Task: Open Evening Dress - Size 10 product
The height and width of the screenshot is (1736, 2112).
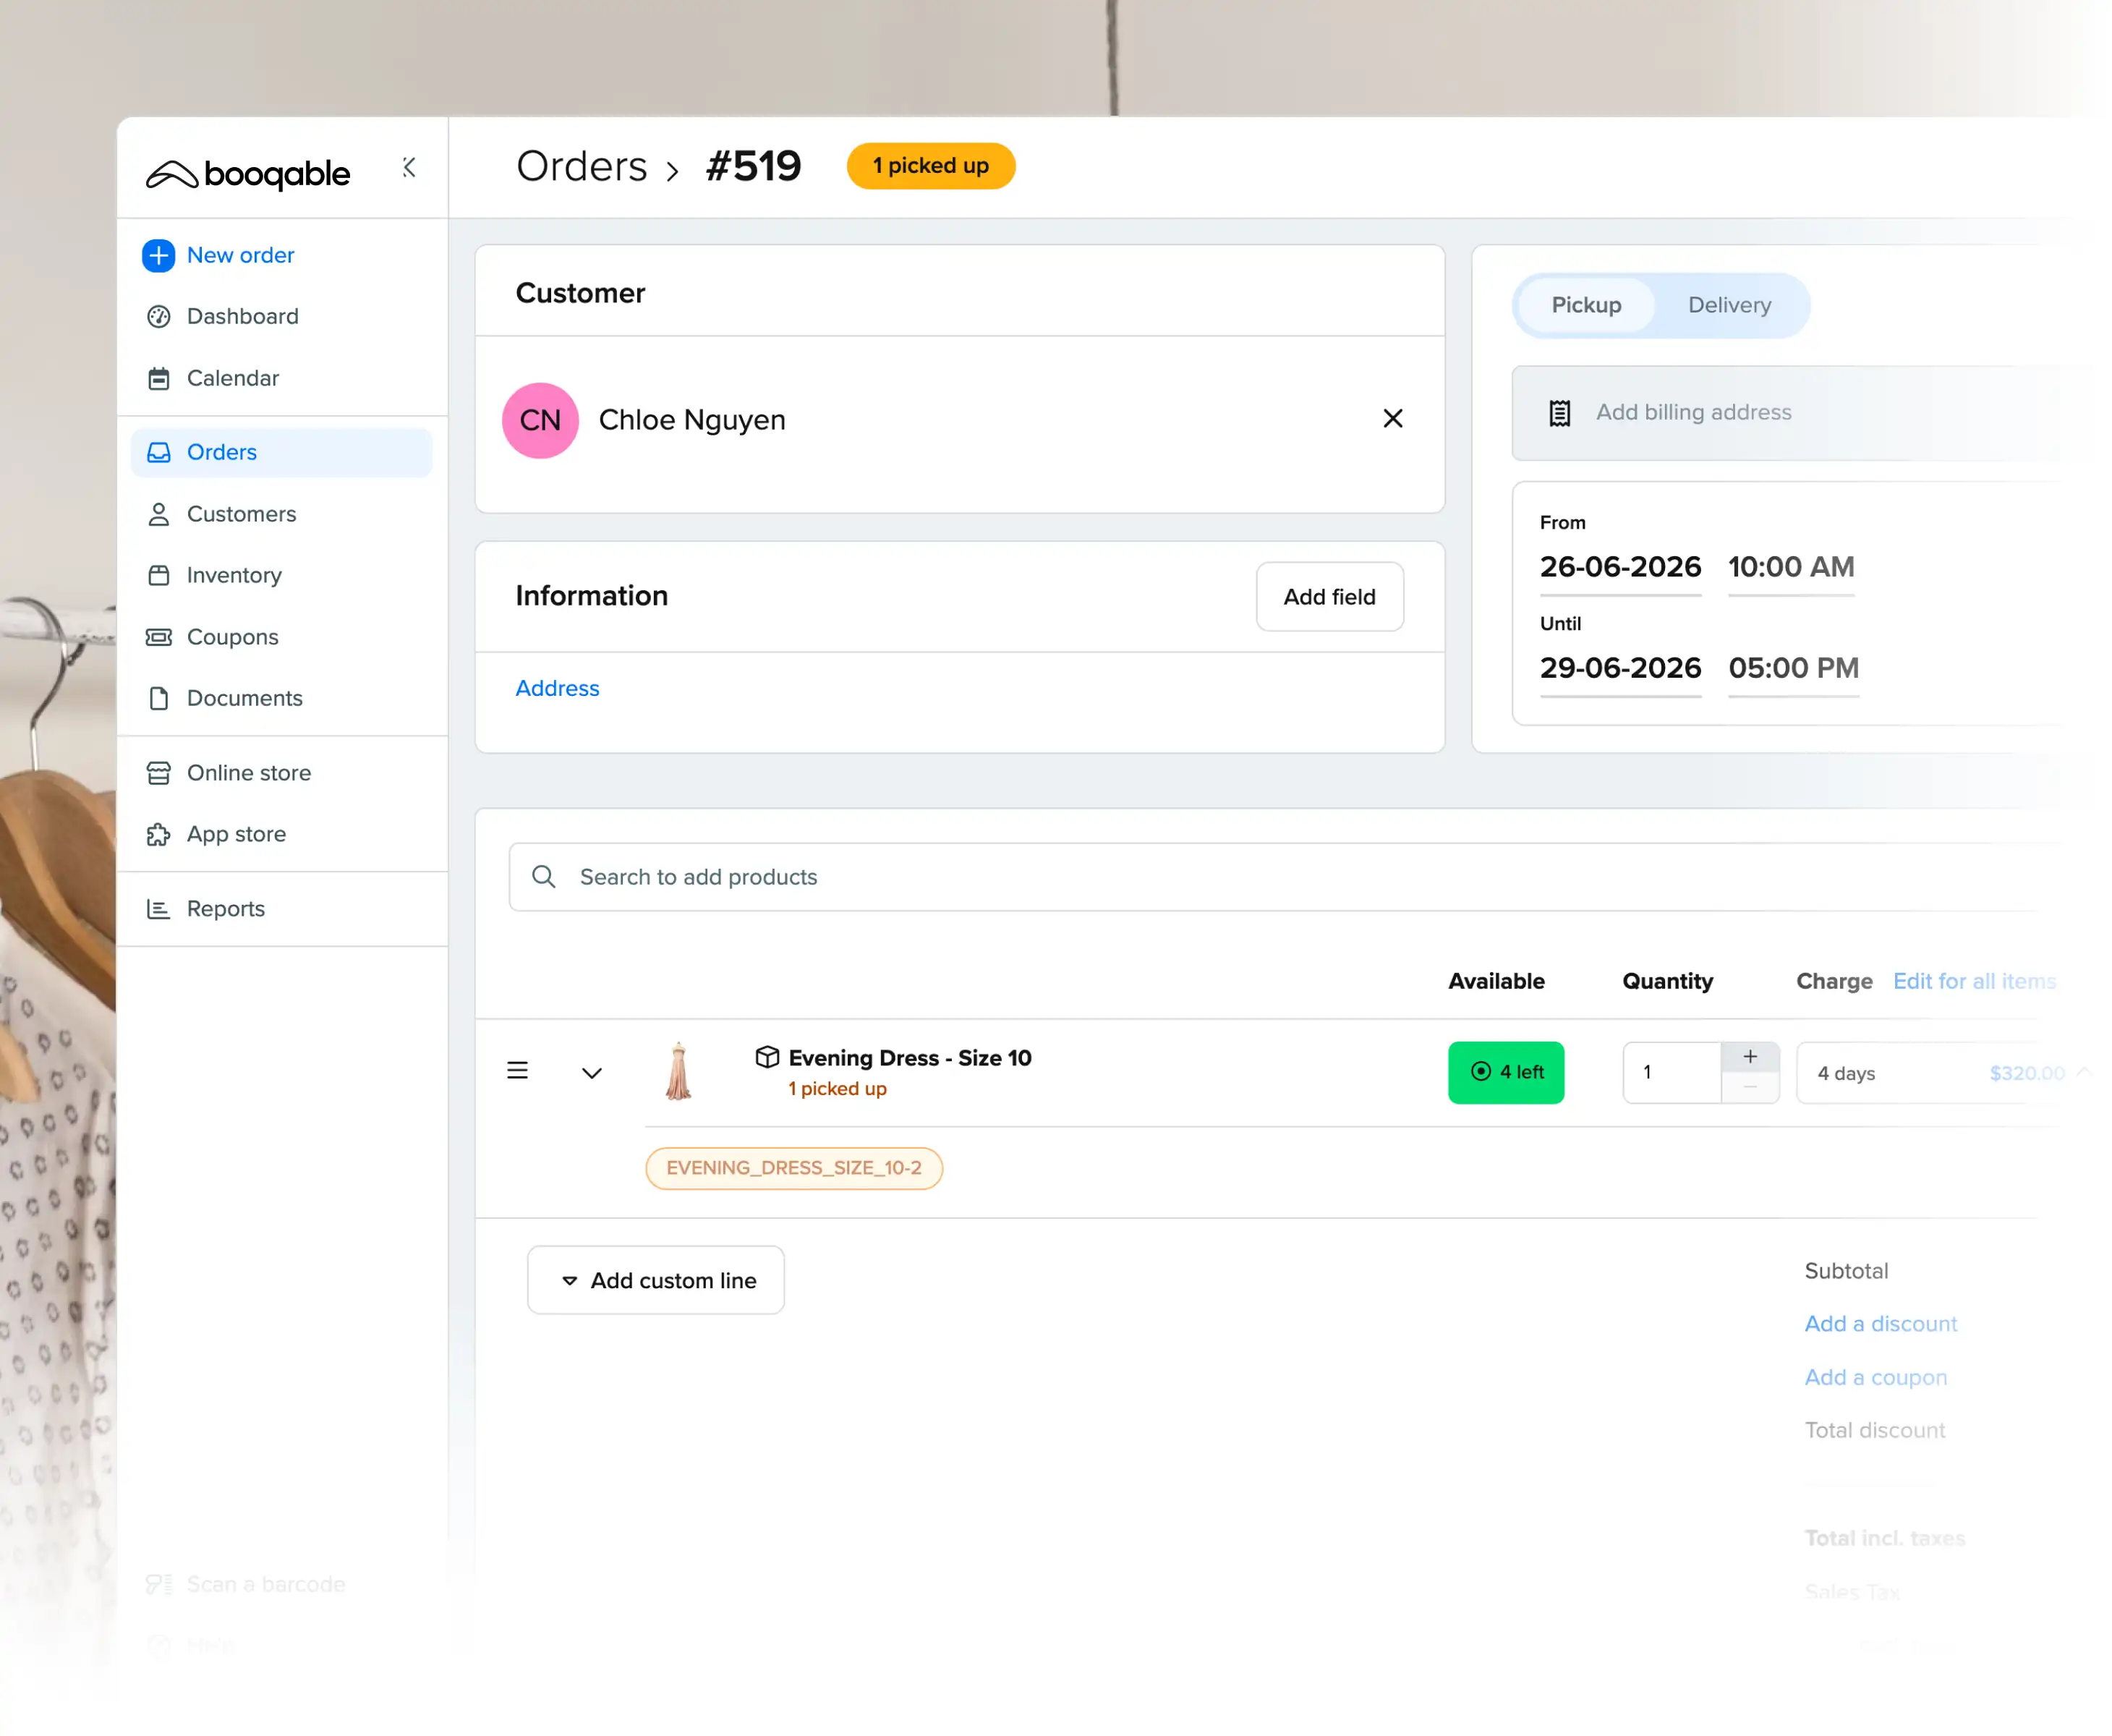Action: [x=909, y=1058]
